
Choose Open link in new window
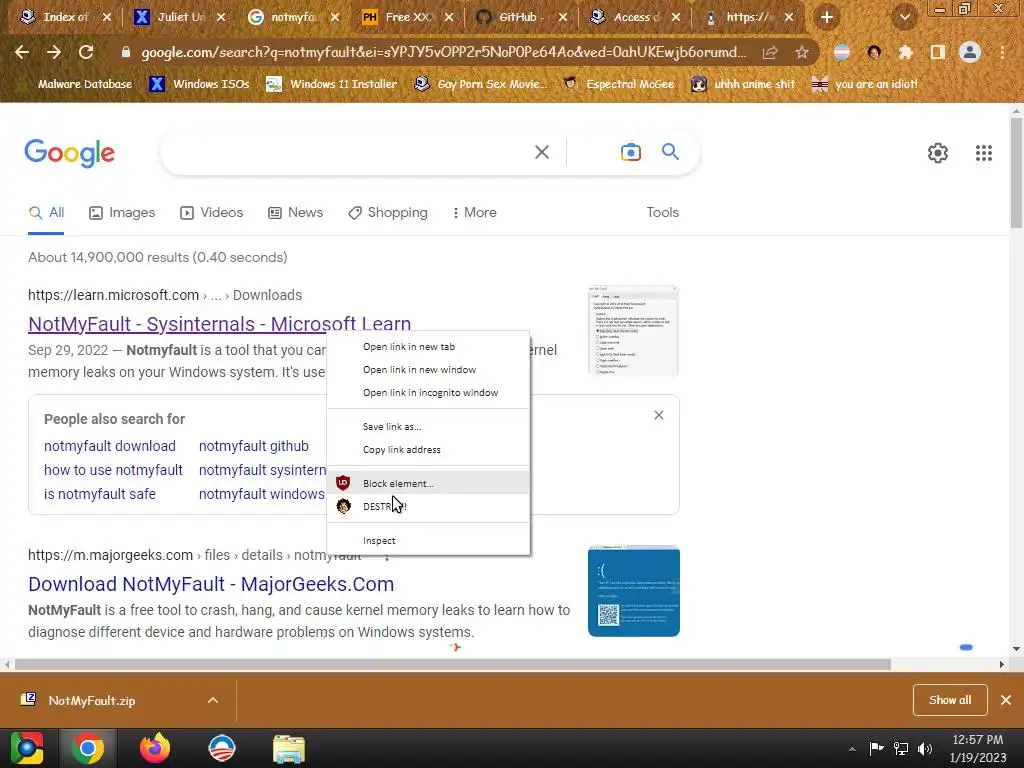coord(428,370)
